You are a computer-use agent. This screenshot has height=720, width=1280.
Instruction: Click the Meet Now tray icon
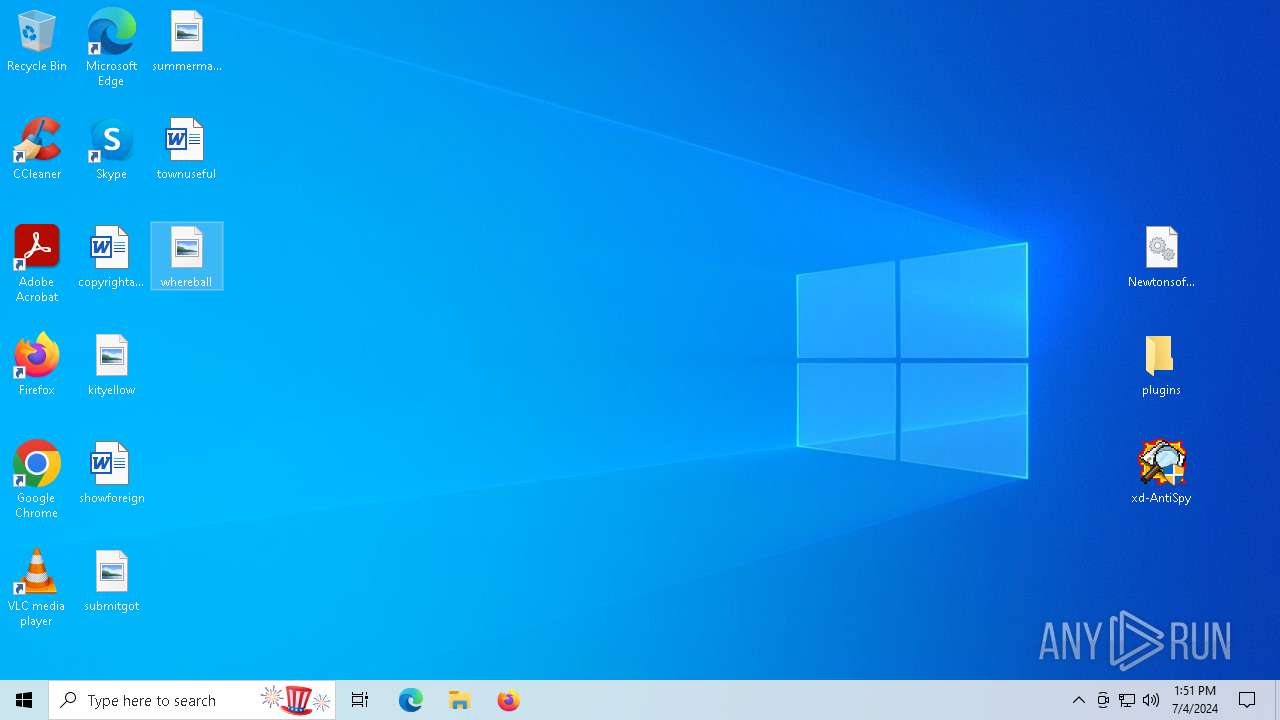(1103, 700)
